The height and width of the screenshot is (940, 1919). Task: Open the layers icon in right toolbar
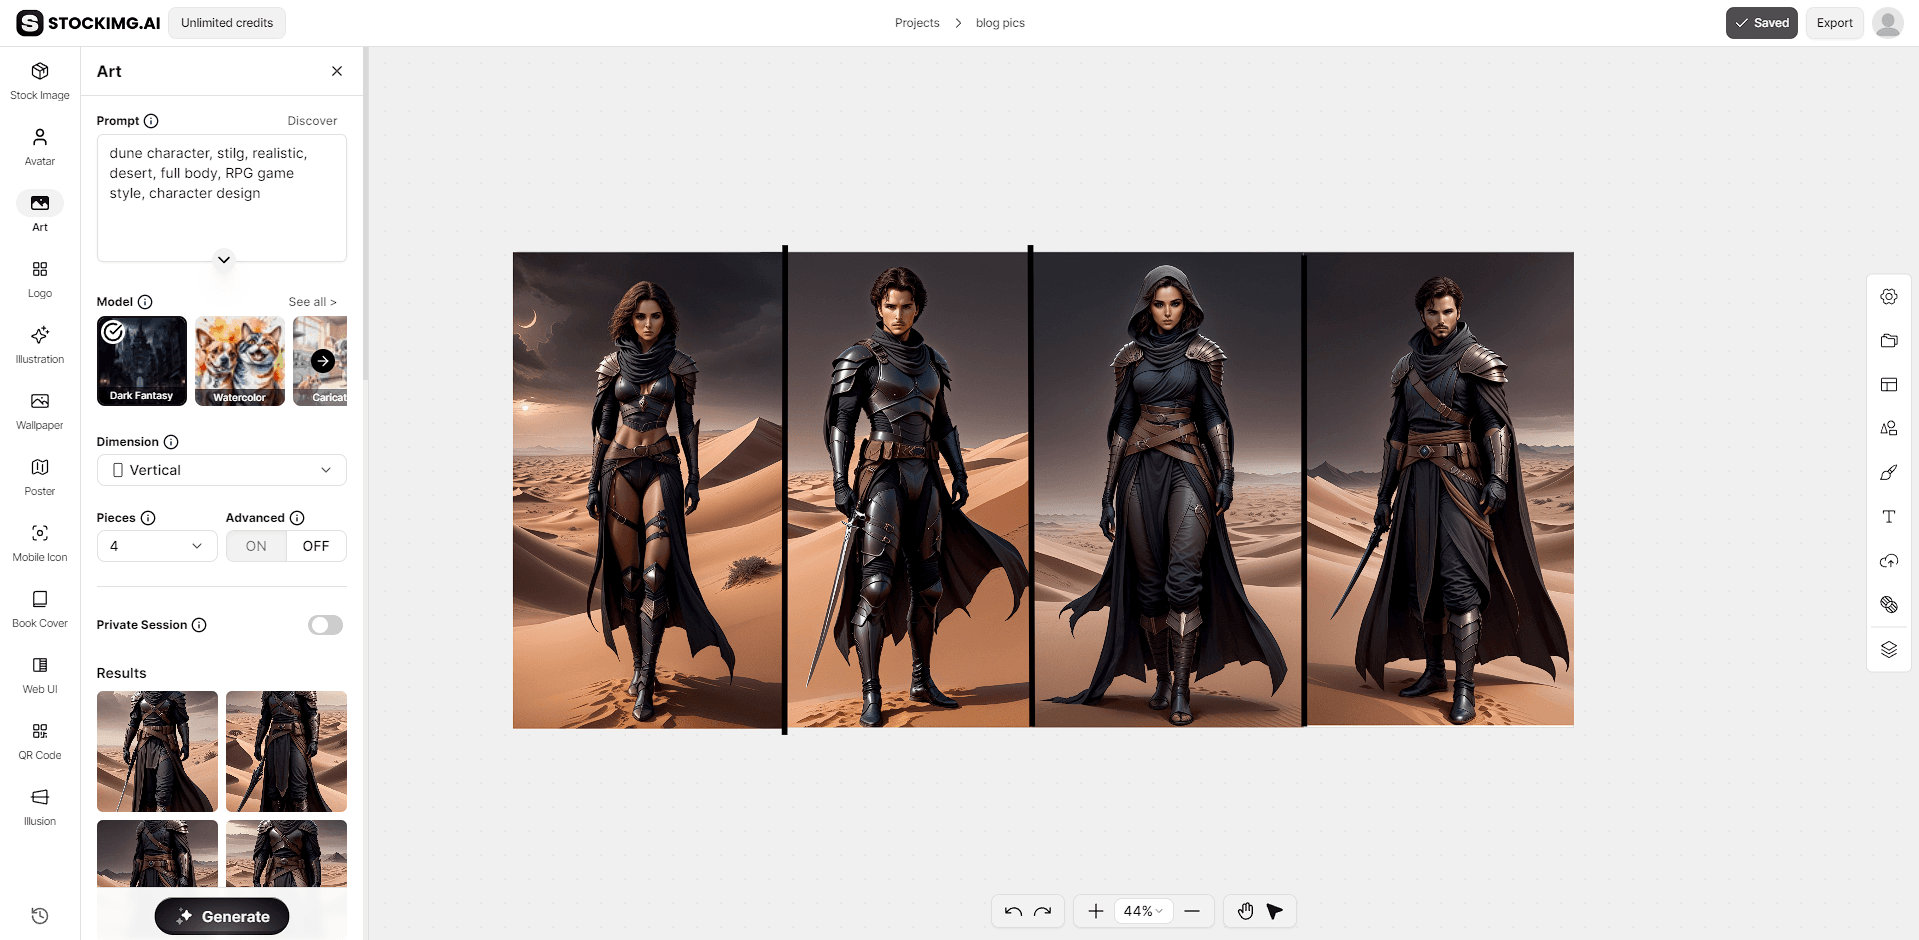(1889, 649)
